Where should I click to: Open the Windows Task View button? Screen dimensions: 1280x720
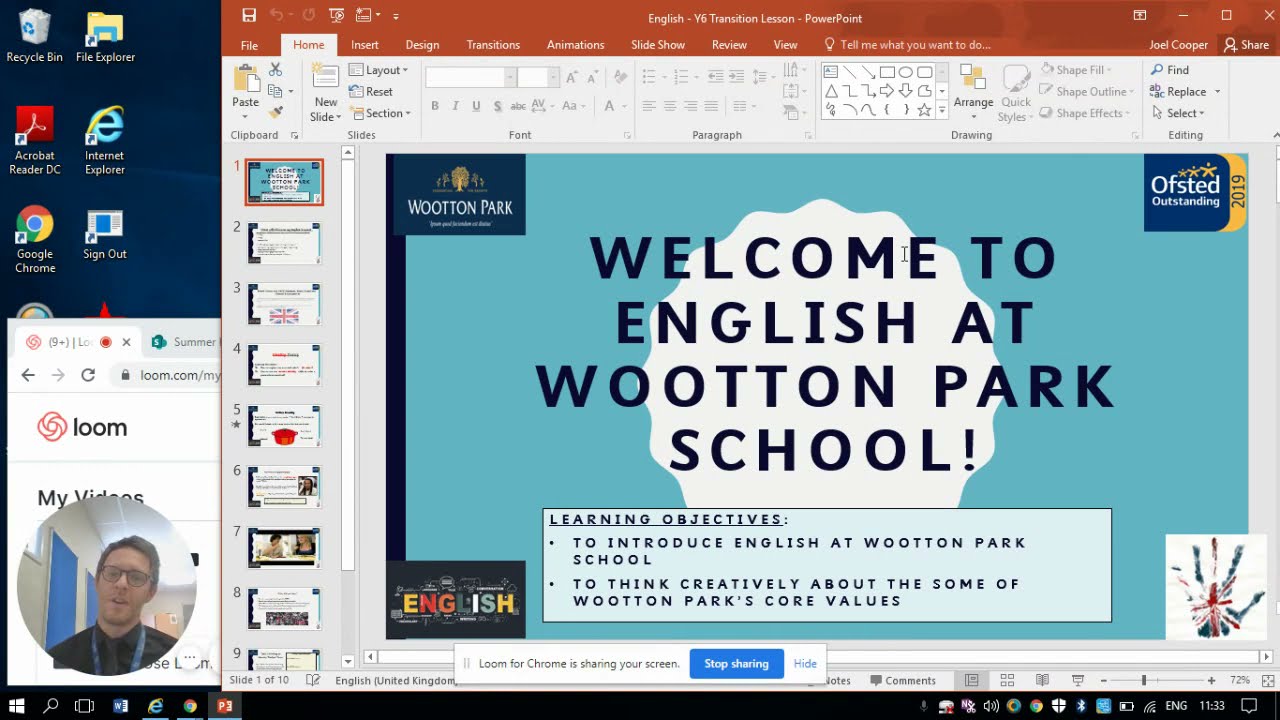(85, 706)
